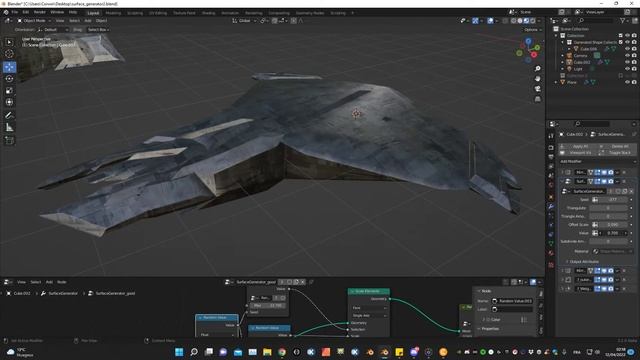Click the Viewport Vis button
Screen dimensions: 640x360
[x=578, y=153]
